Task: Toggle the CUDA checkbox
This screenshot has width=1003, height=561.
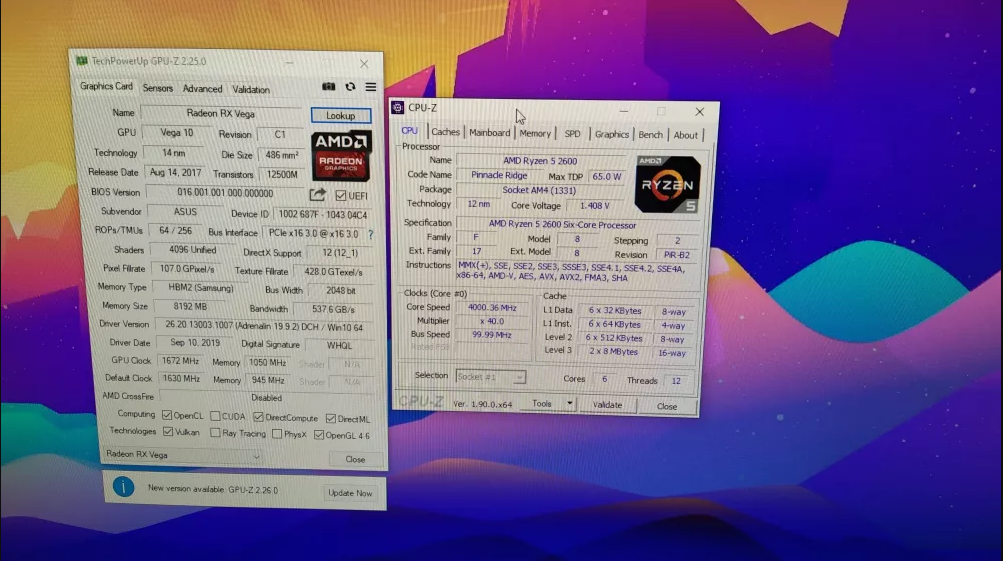Action: pyautogui.click(x=216, y=416)
